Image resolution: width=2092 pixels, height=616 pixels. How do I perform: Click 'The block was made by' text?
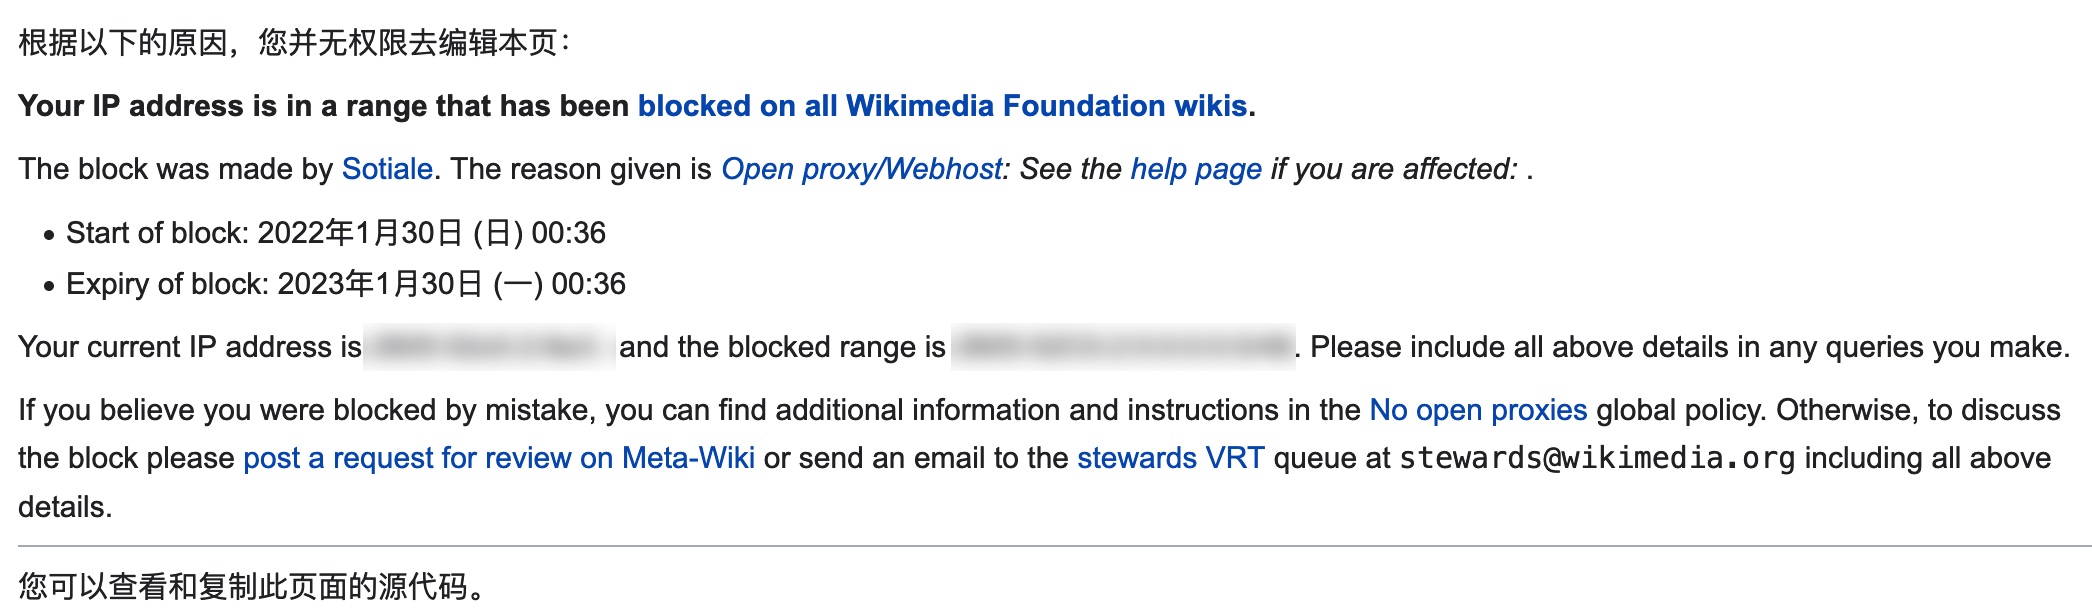(175, 169)
